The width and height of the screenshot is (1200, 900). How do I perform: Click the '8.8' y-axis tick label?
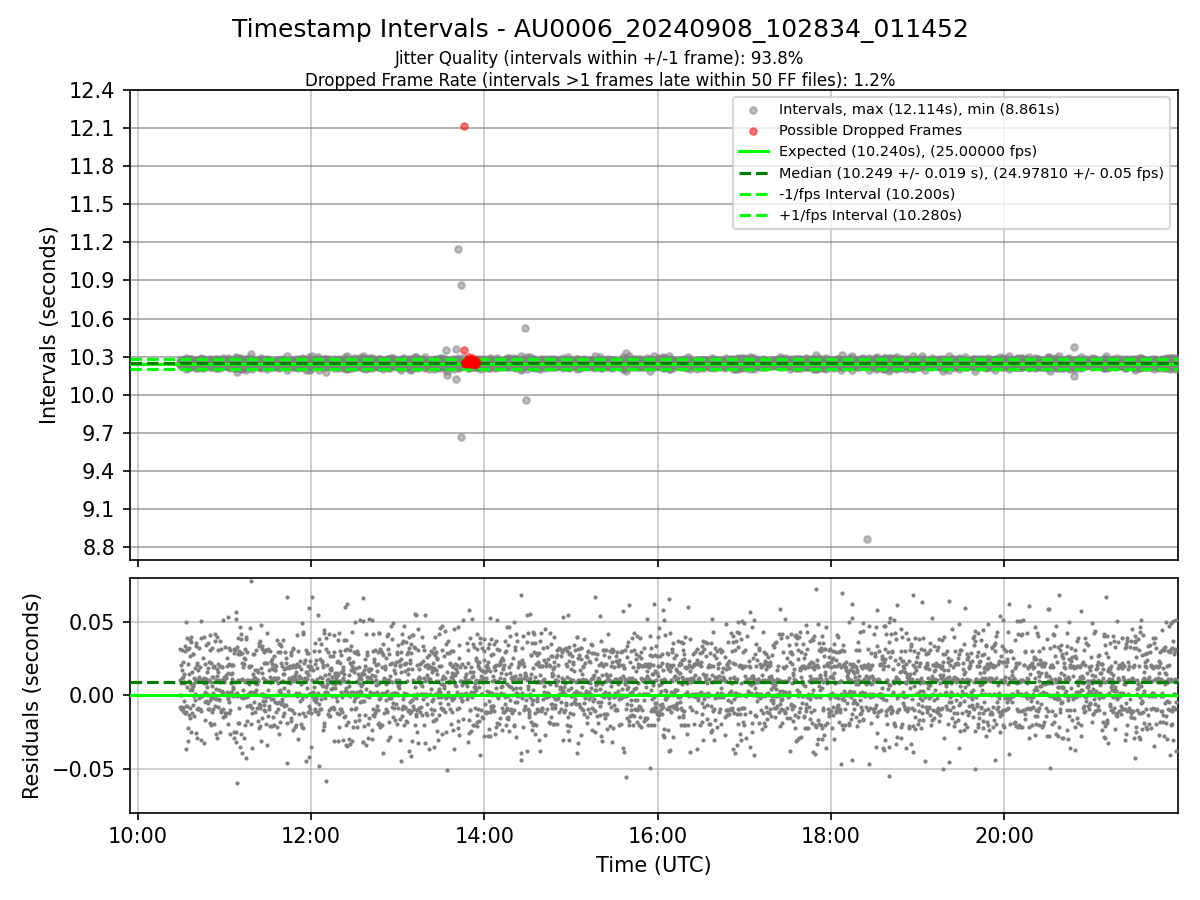pyautogui.click(x=101, y=548)
